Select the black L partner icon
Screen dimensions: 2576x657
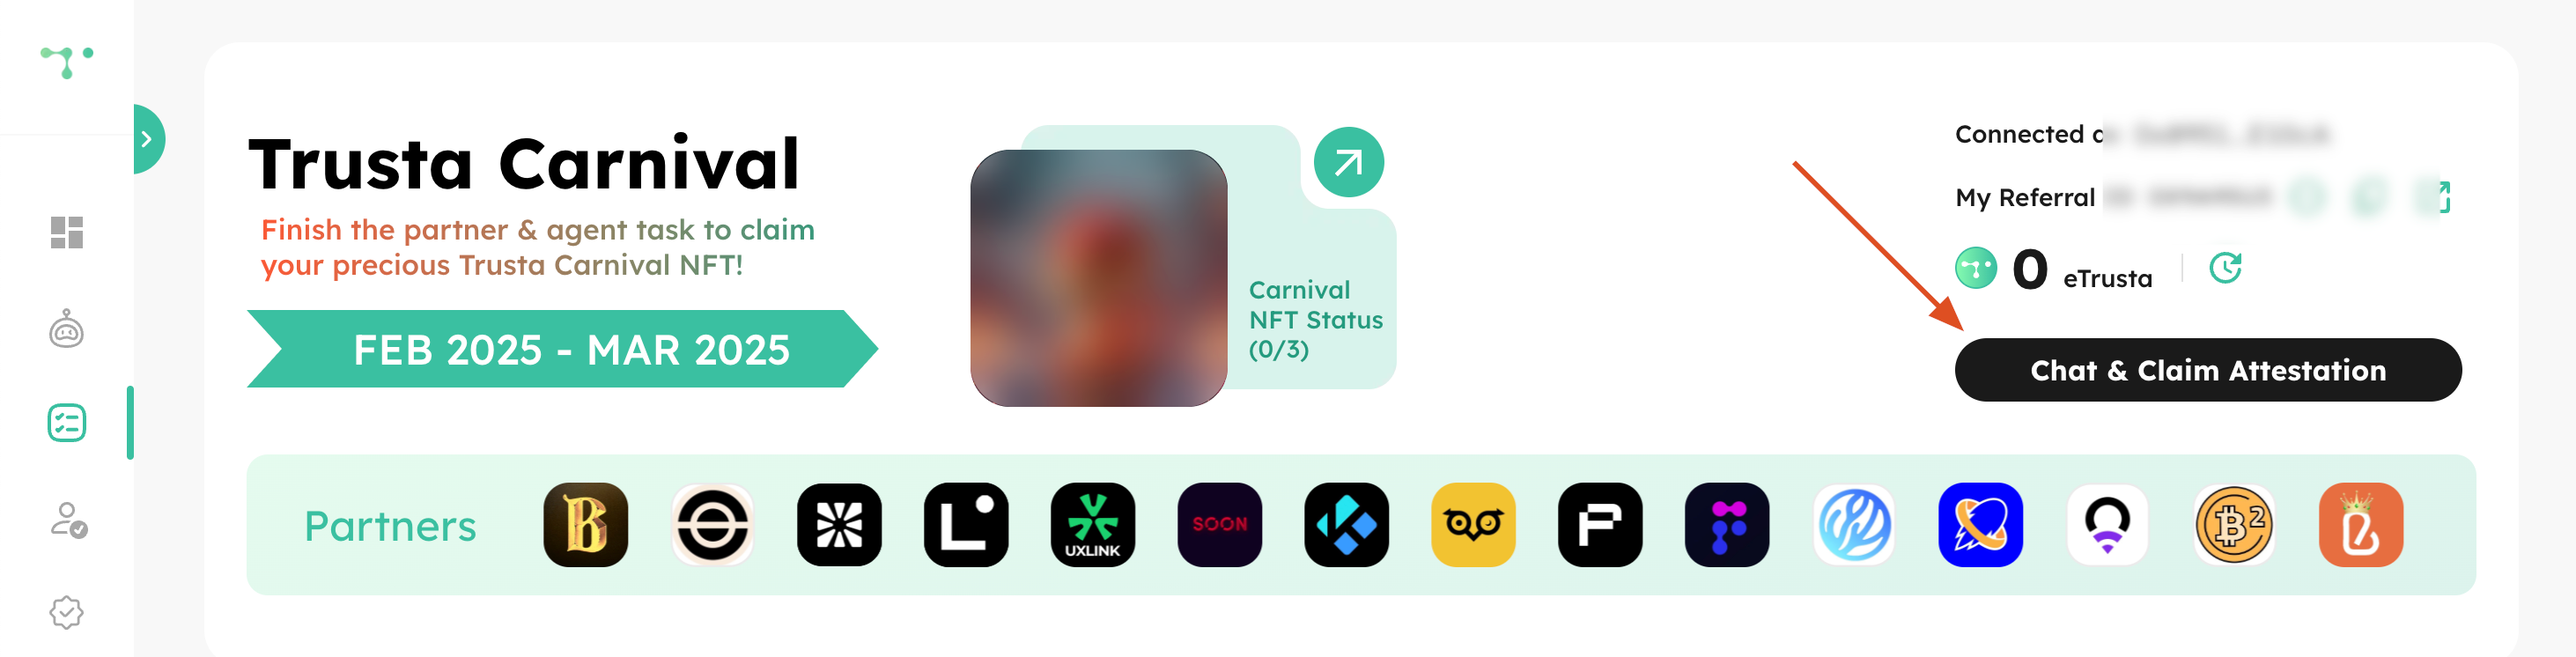[x=966, y=524]
